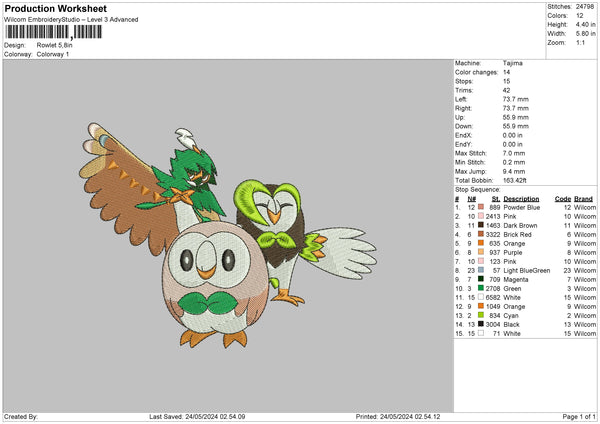
Task: Click the Up value 55.9 mm
Action: tap(515, 117)
